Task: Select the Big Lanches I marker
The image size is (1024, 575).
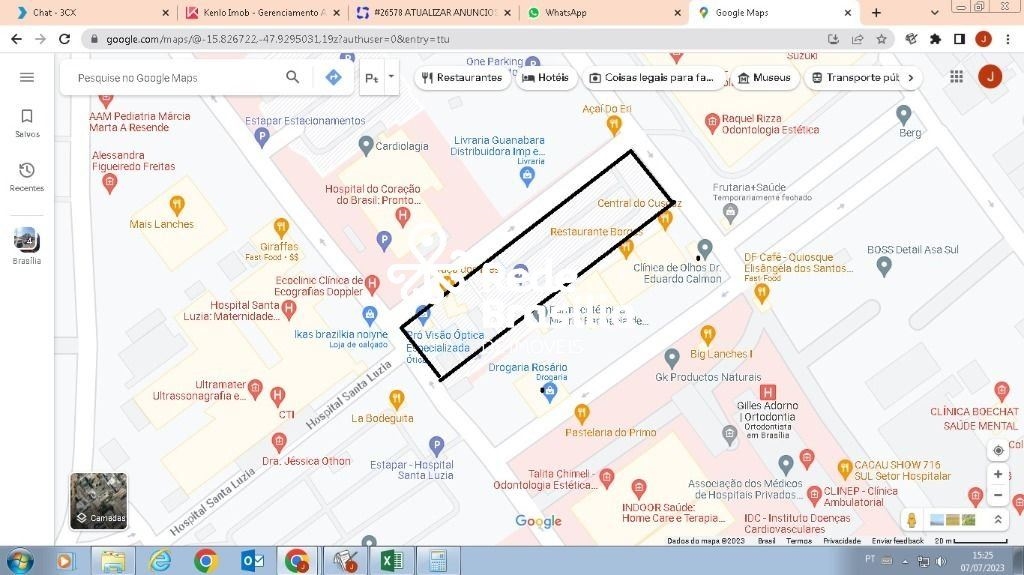Action: point(707,335)
